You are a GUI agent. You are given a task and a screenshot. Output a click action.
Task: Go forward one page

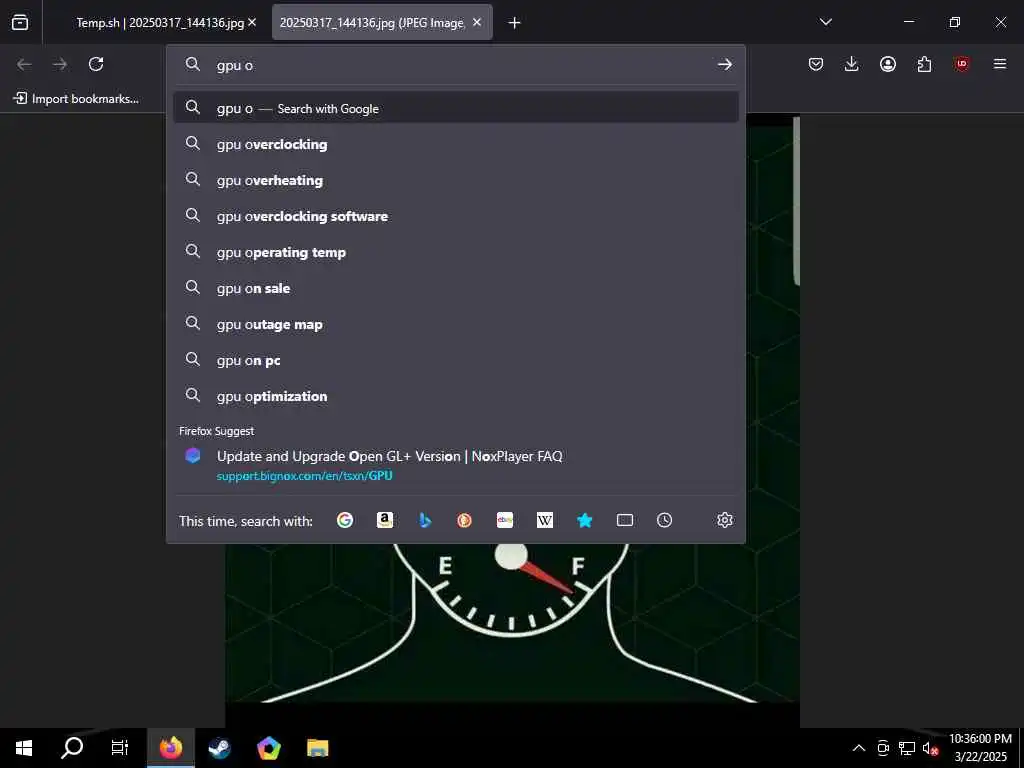coord(60,64)
